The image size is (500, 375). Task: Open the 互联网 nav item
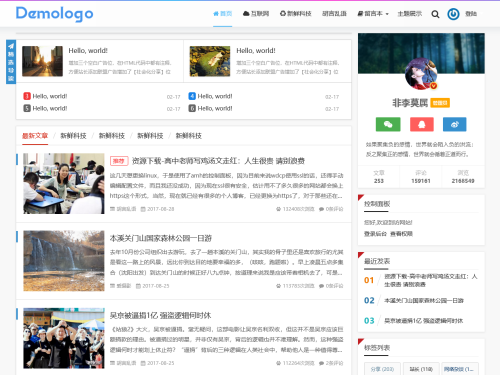[256, 14]
